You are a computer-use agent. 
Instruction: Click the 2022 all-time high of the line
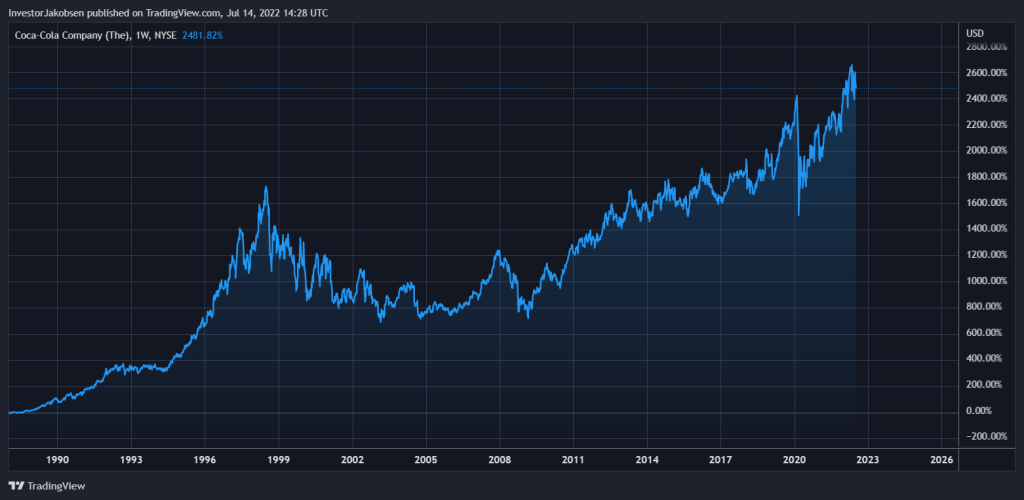[851, 65]
